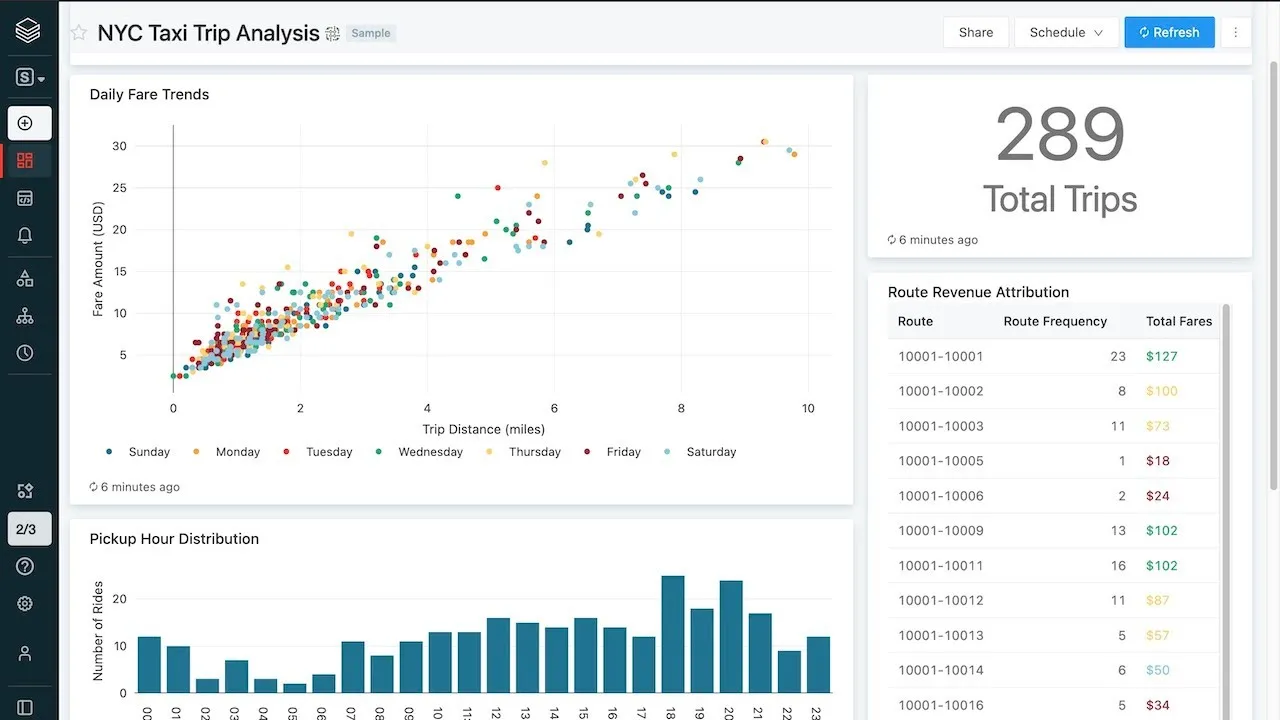Open Alerts via the bell icon
This screenshot has width=1280, height=720.
[25, 236]
